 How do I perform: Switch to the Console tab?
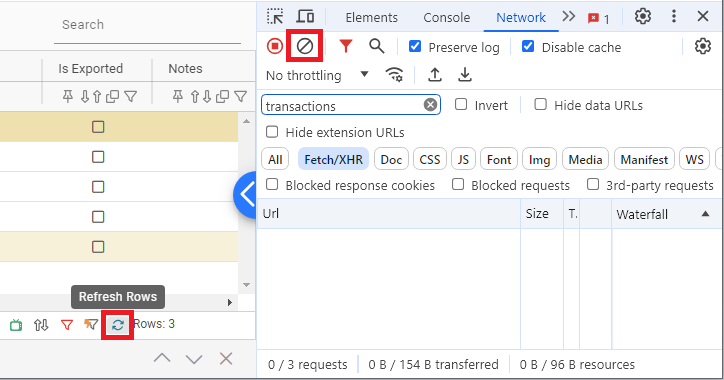[x=446, y=18]
